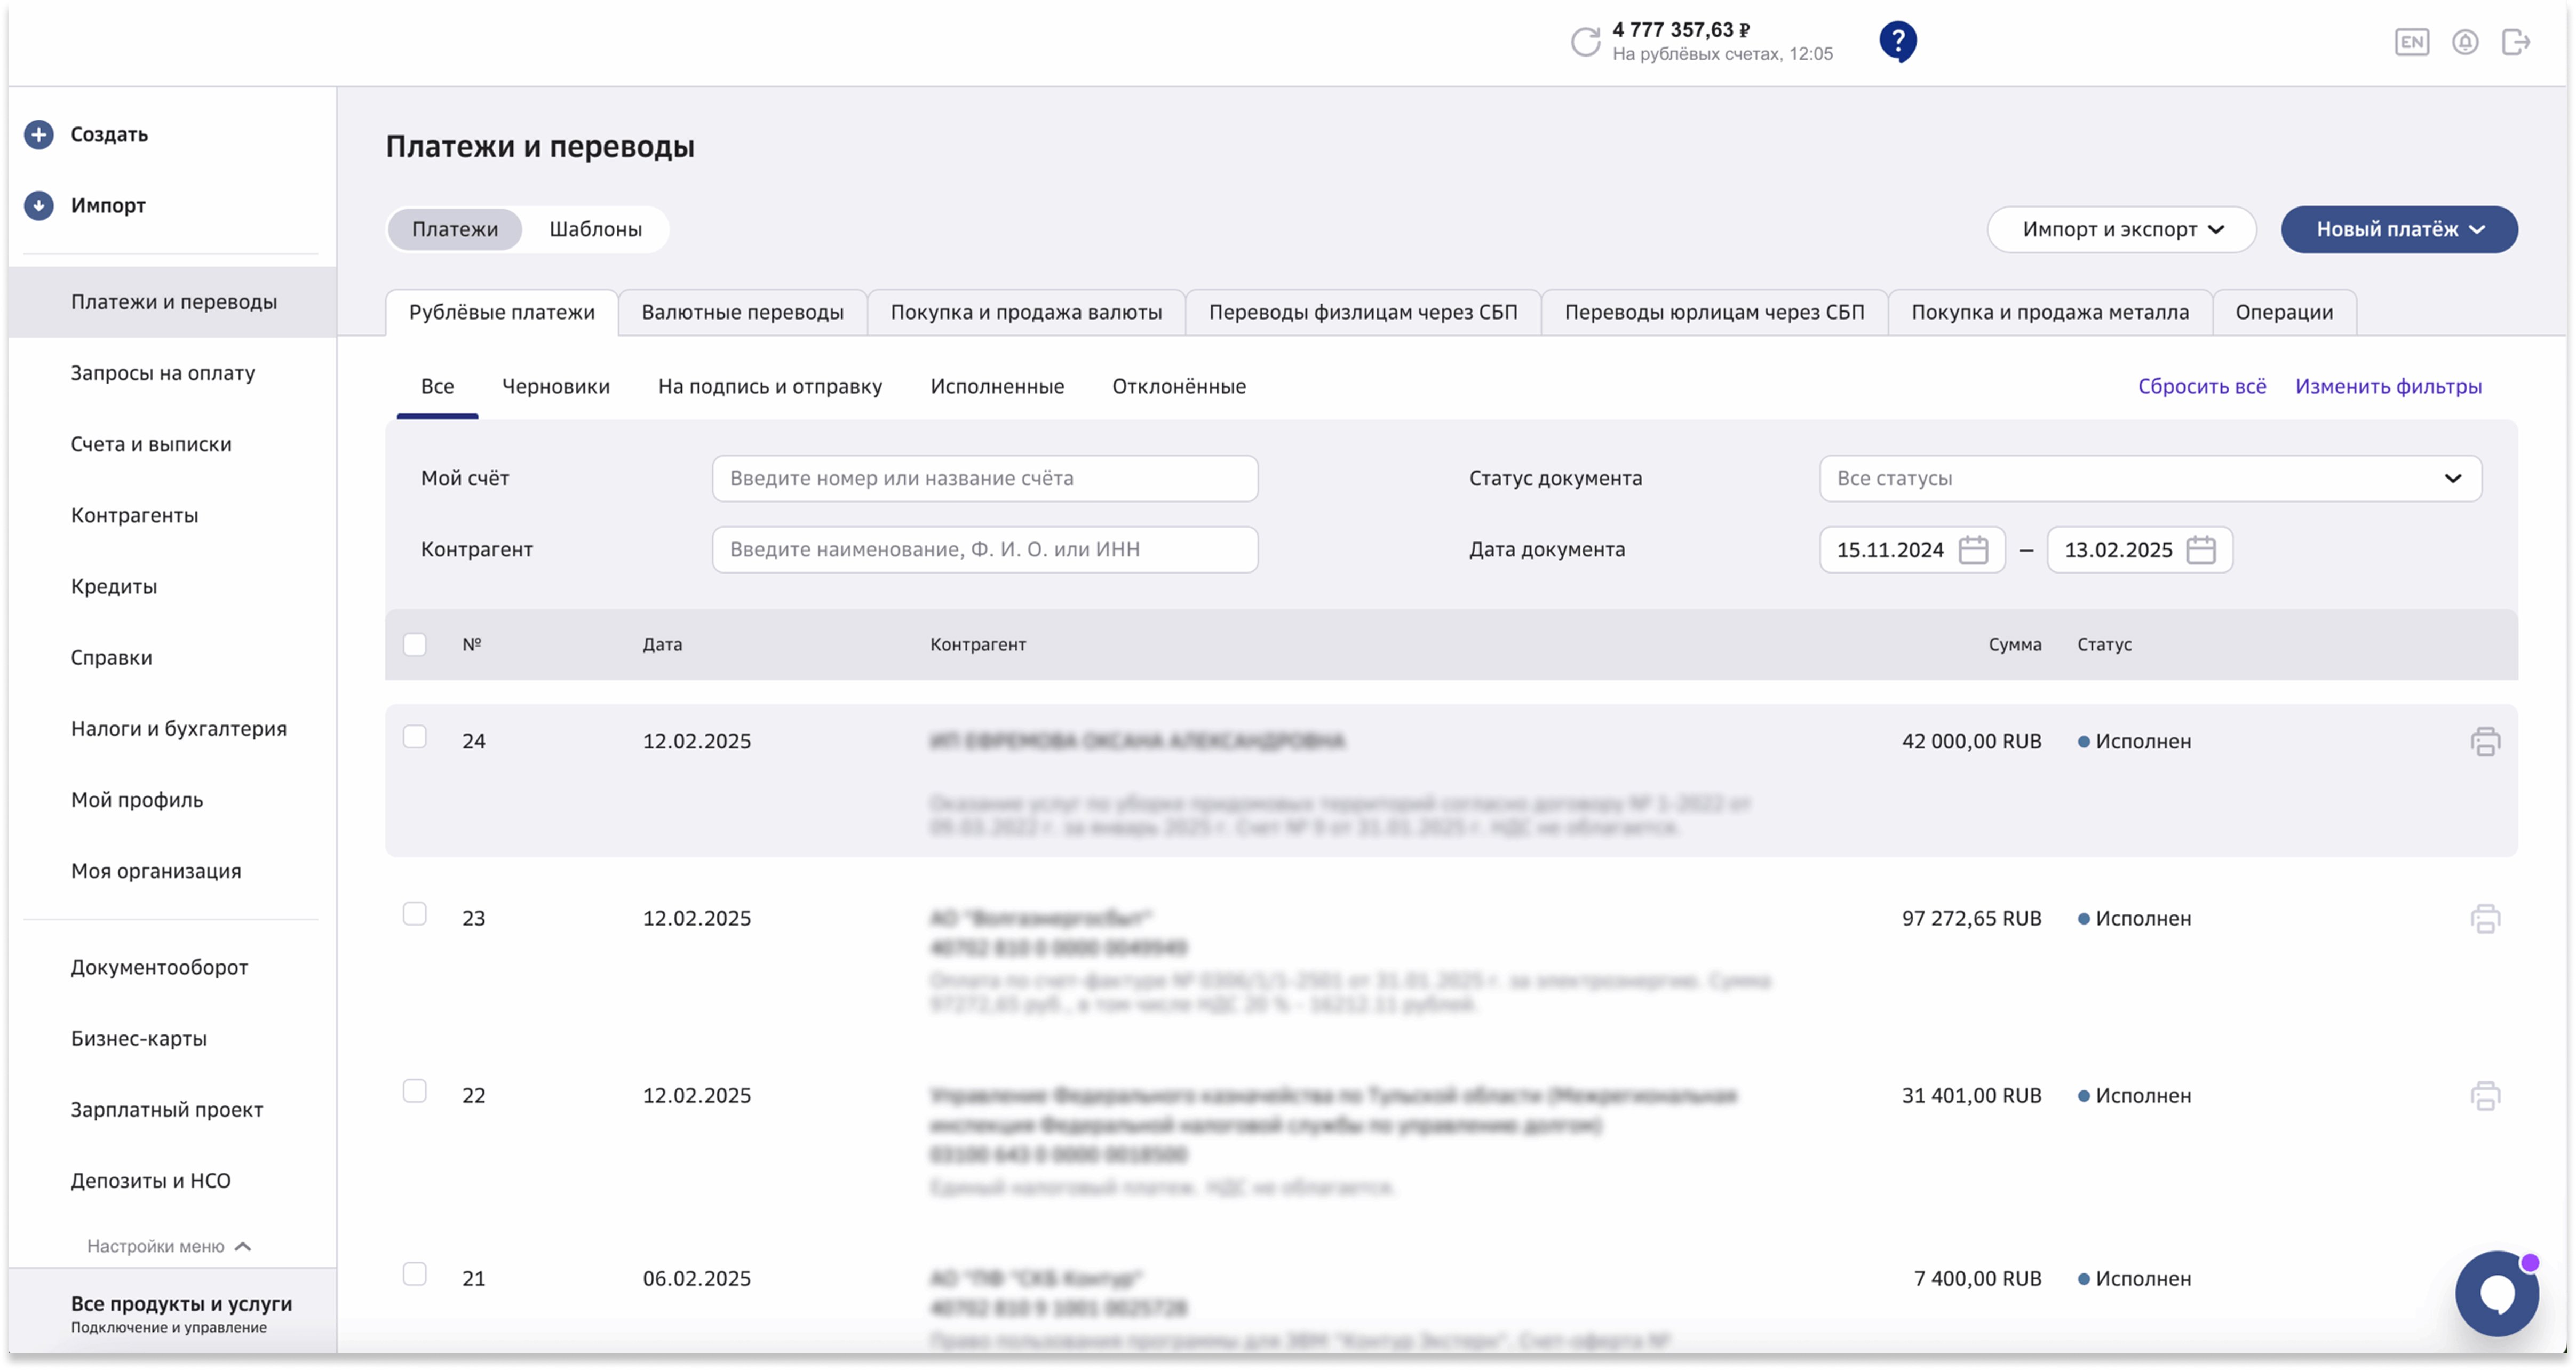Open the notifications bell icon

(2464, 42)
